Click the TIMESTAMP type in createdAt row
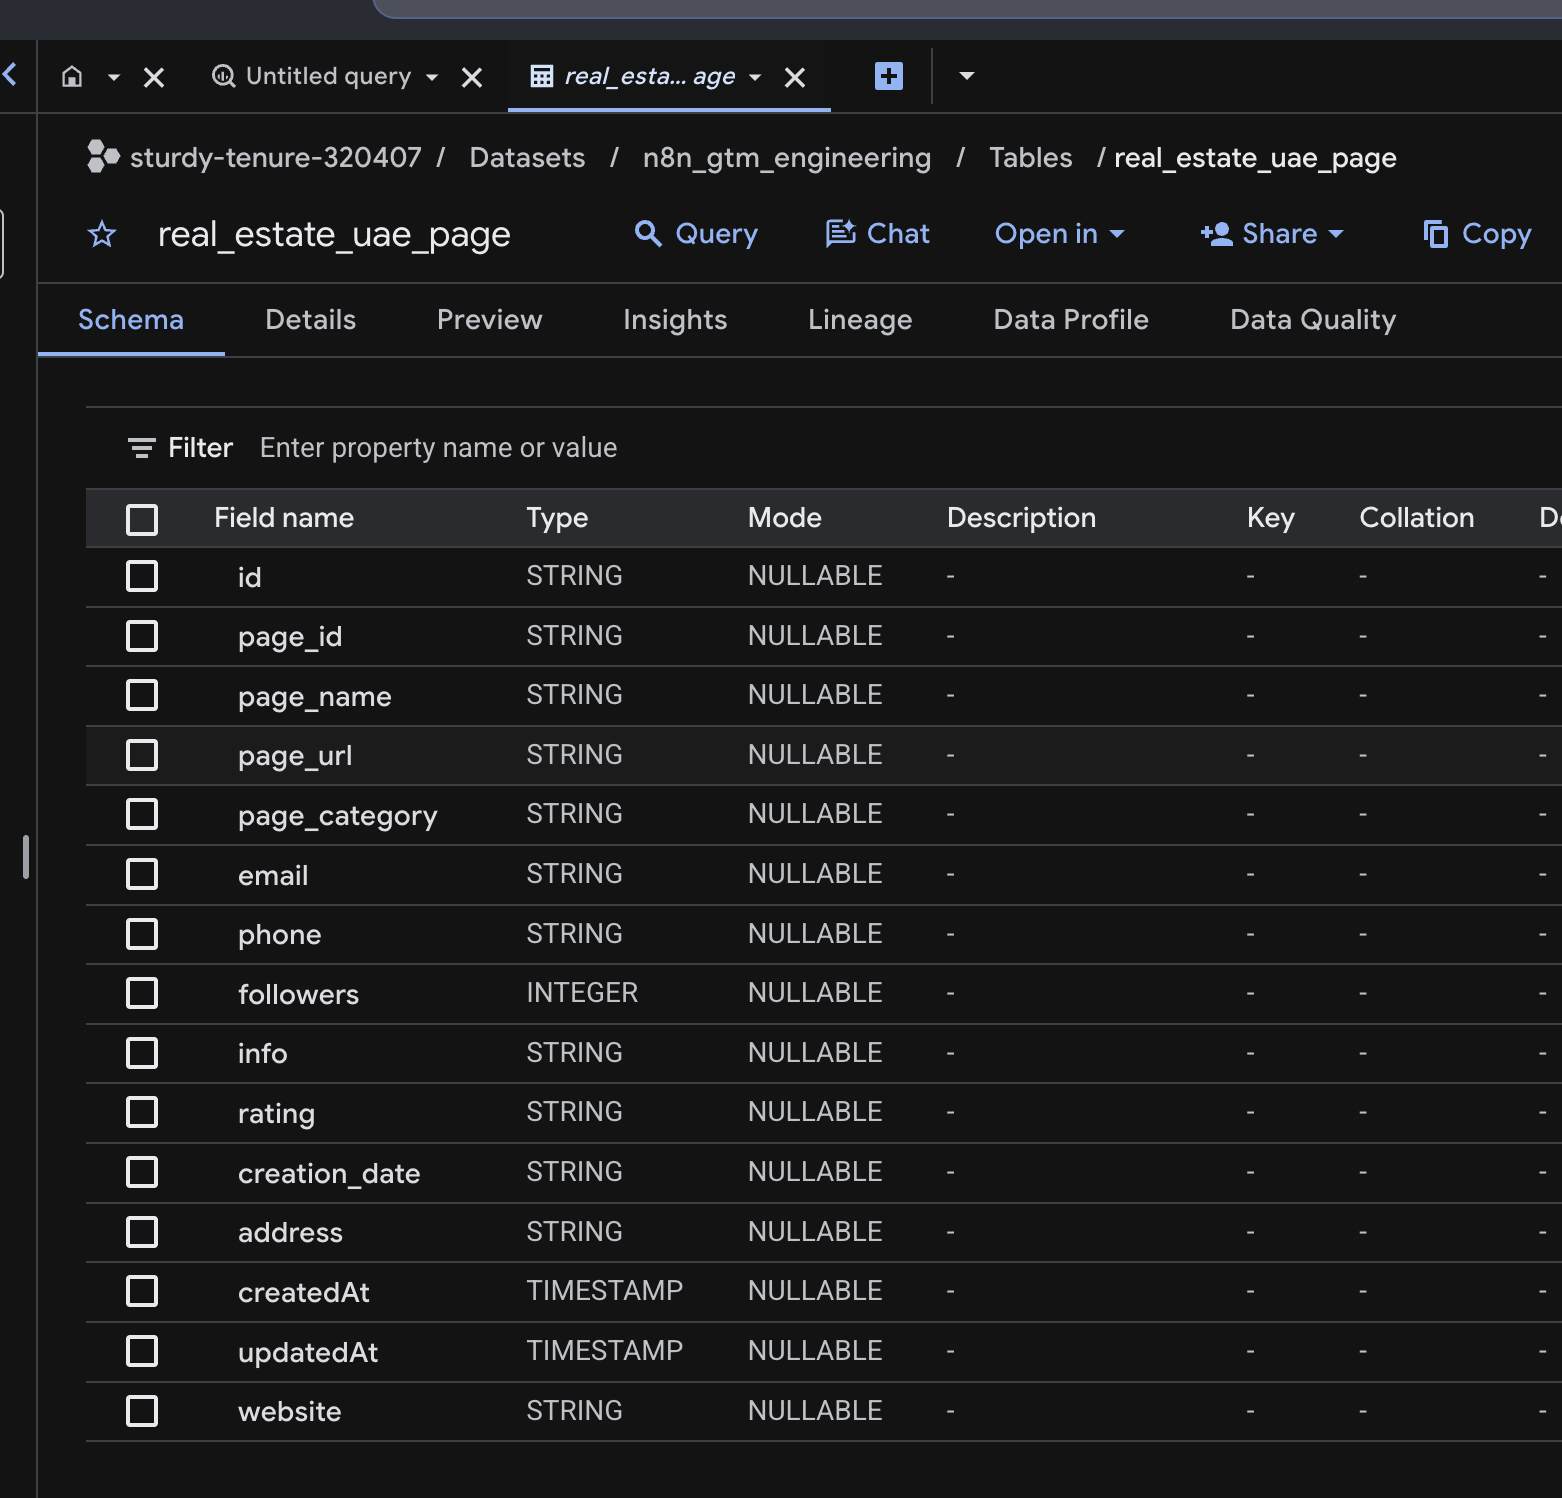Screen dimensions: 1562x1498 604,1290
